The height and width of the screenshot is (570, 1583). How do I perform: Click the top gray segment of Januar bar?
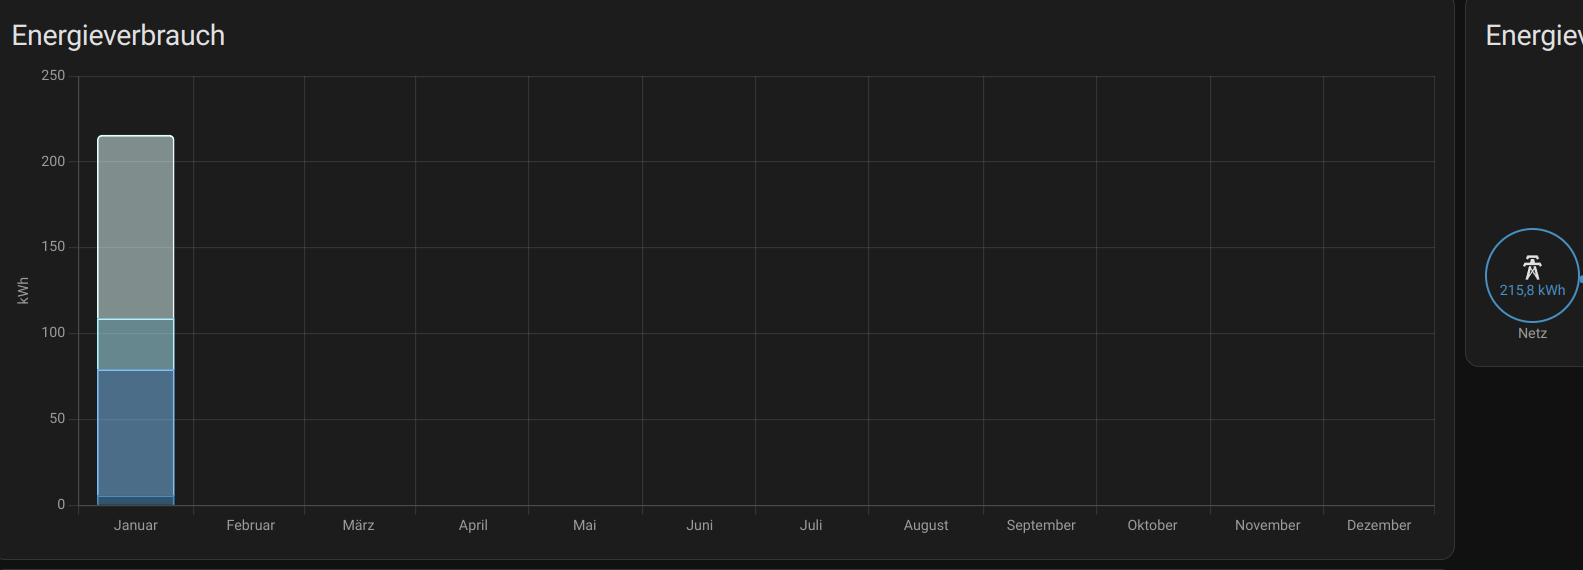136,227
